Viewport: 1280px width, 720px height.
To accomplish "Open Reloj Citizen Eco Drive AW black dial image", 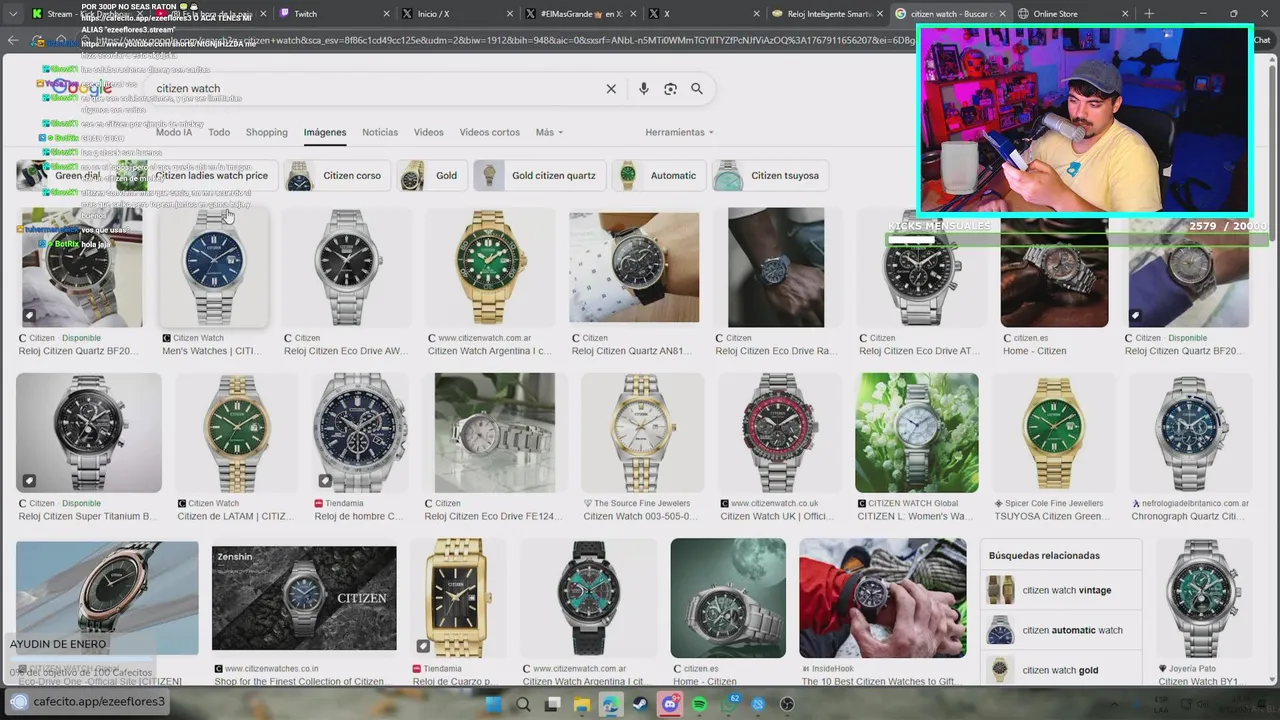I will tap(347, 267).
